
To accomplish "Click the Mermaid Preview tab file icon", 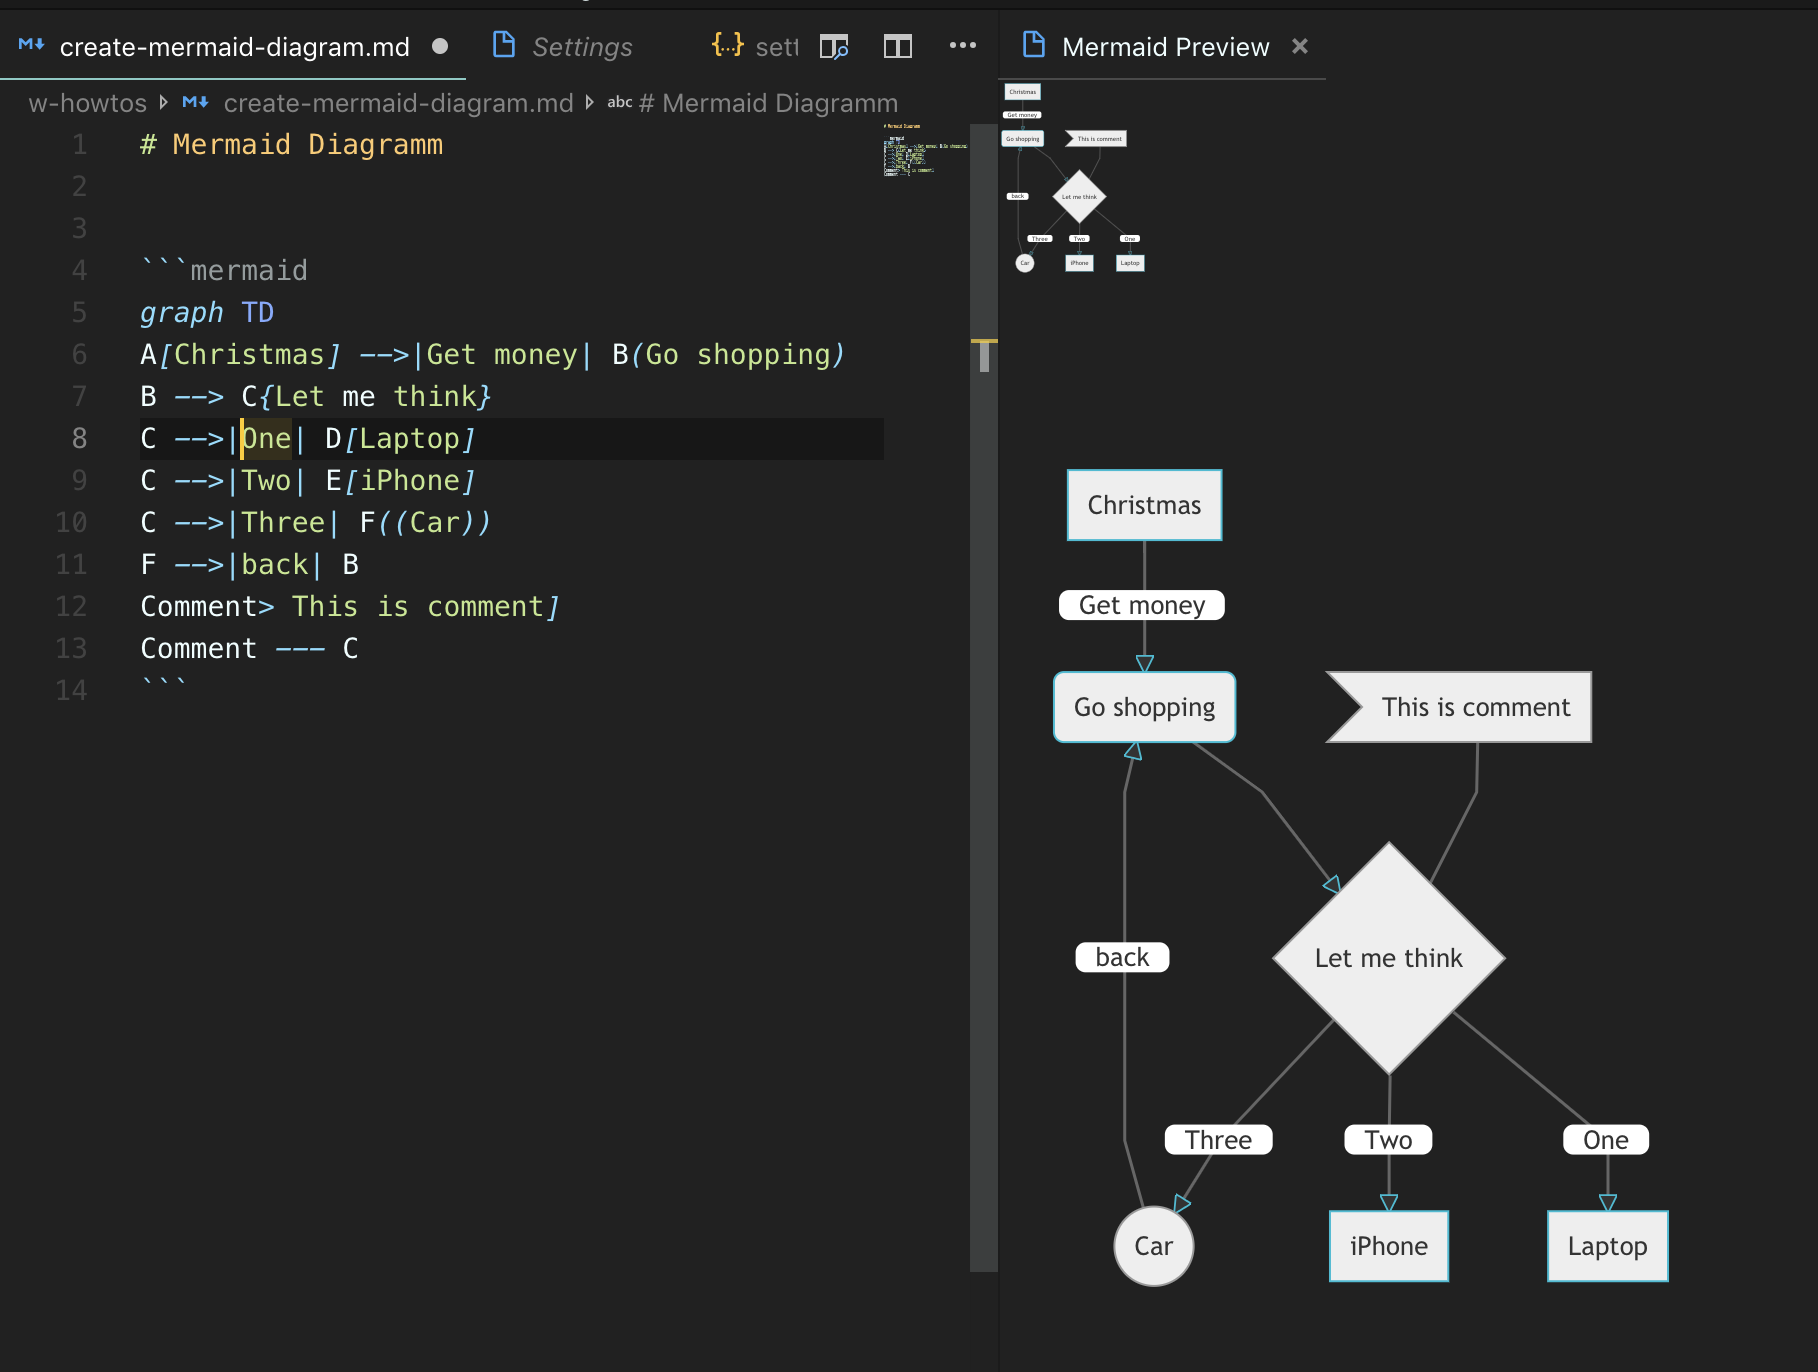I will [1034, 45].
